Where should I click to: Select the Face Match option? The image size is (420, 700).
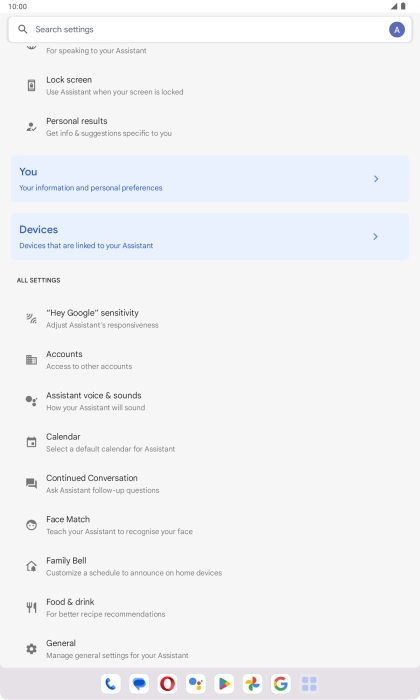click(x=210, y=525)
